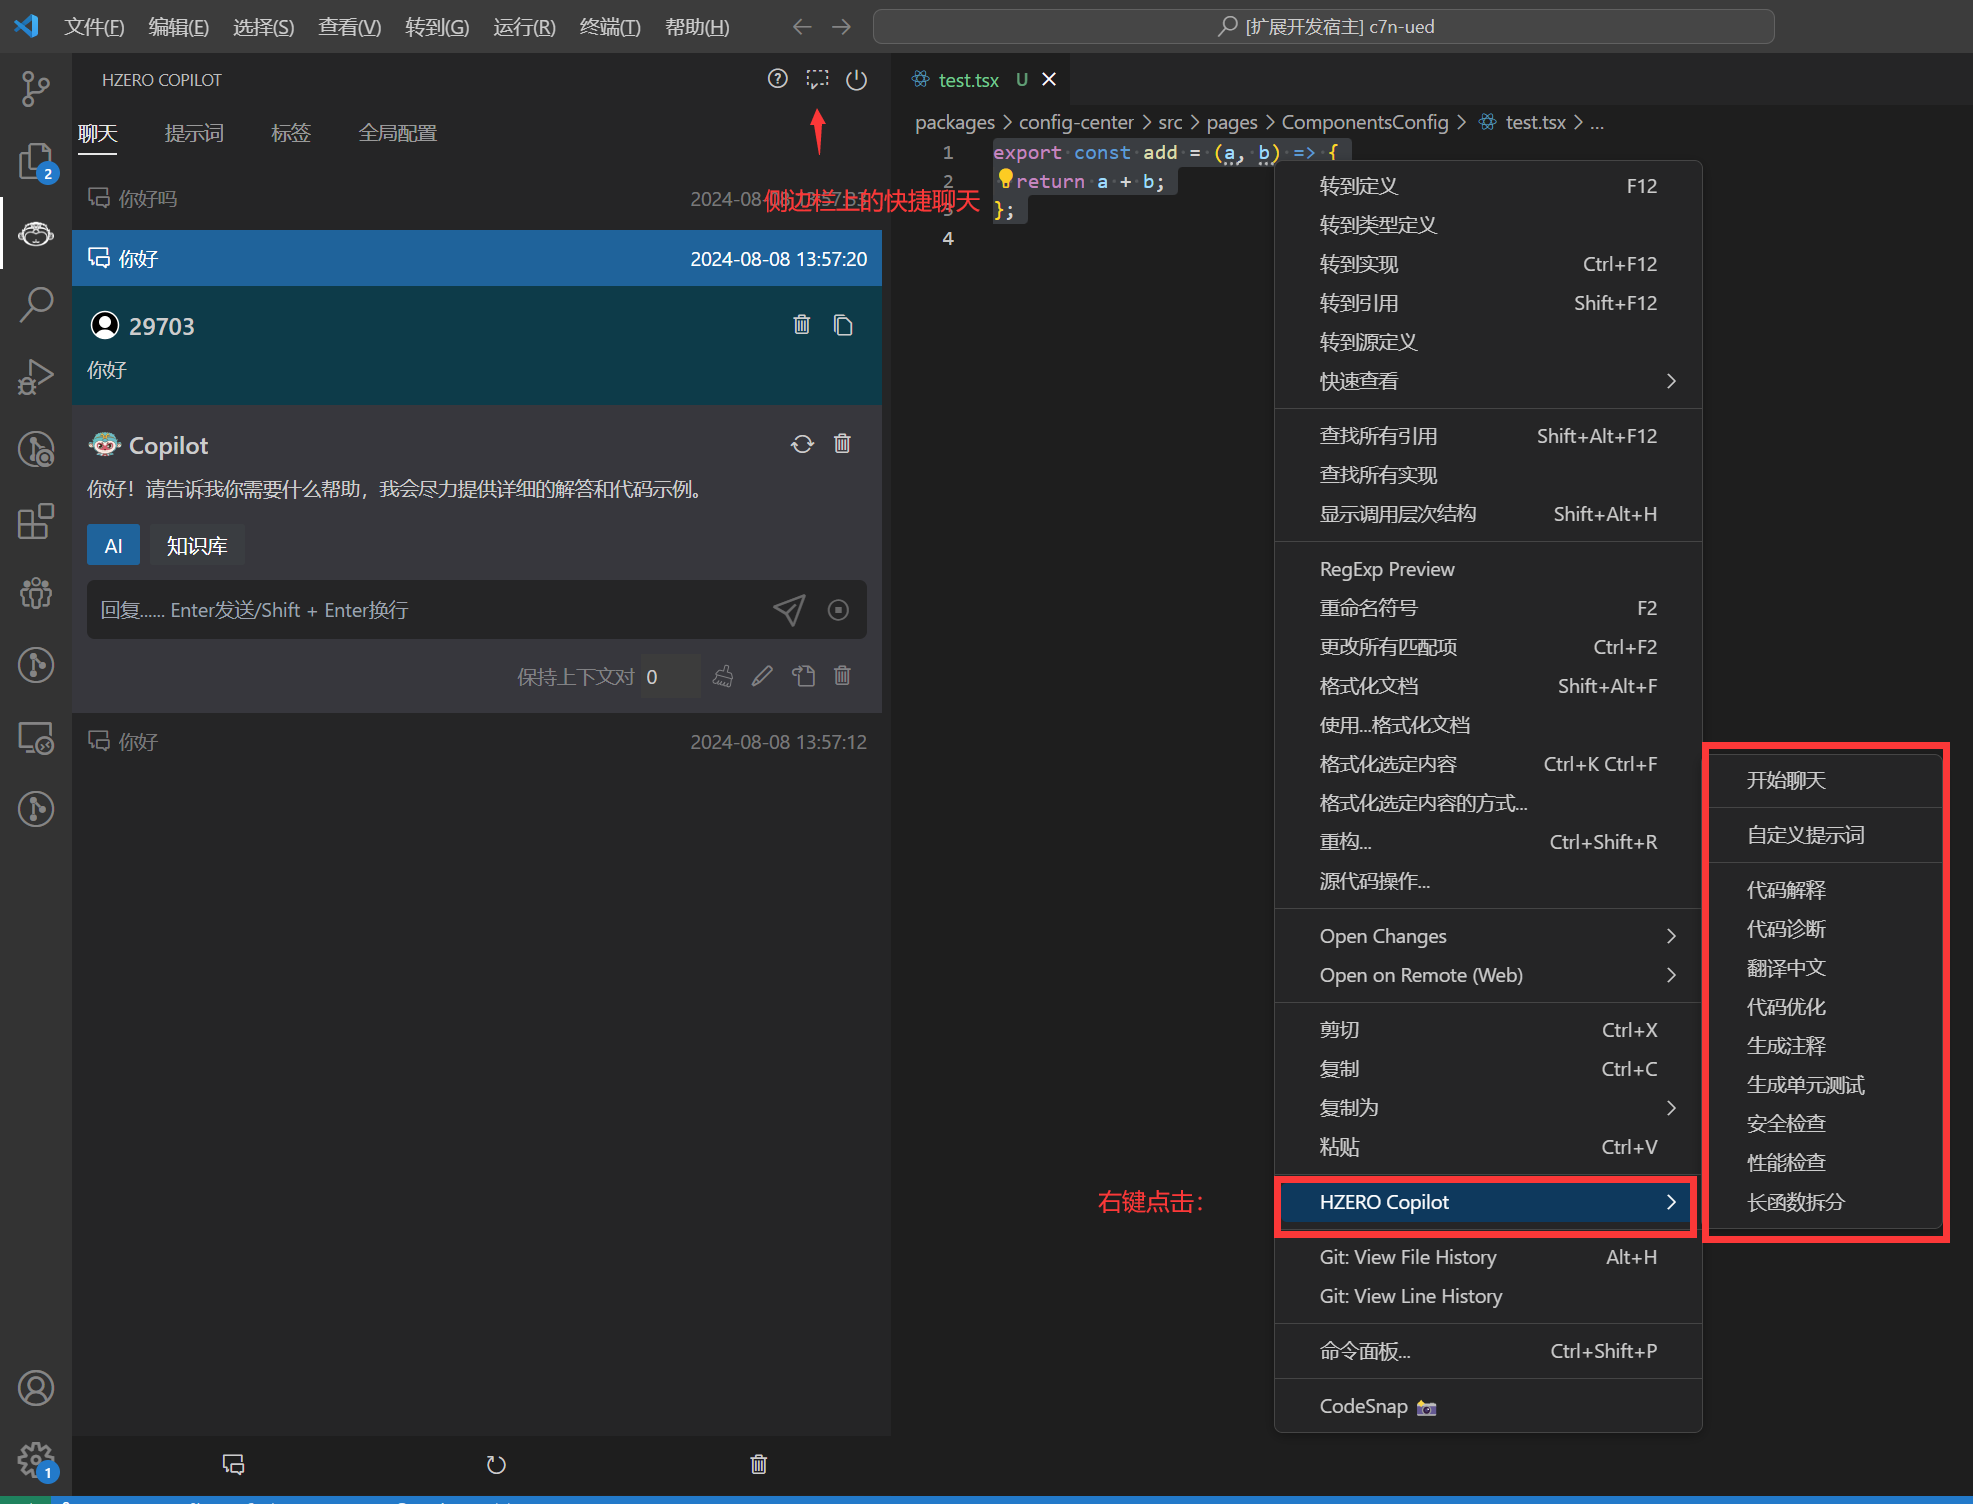
Task: Open Manage gear menu in activity bar
Action: (36, 1460)
